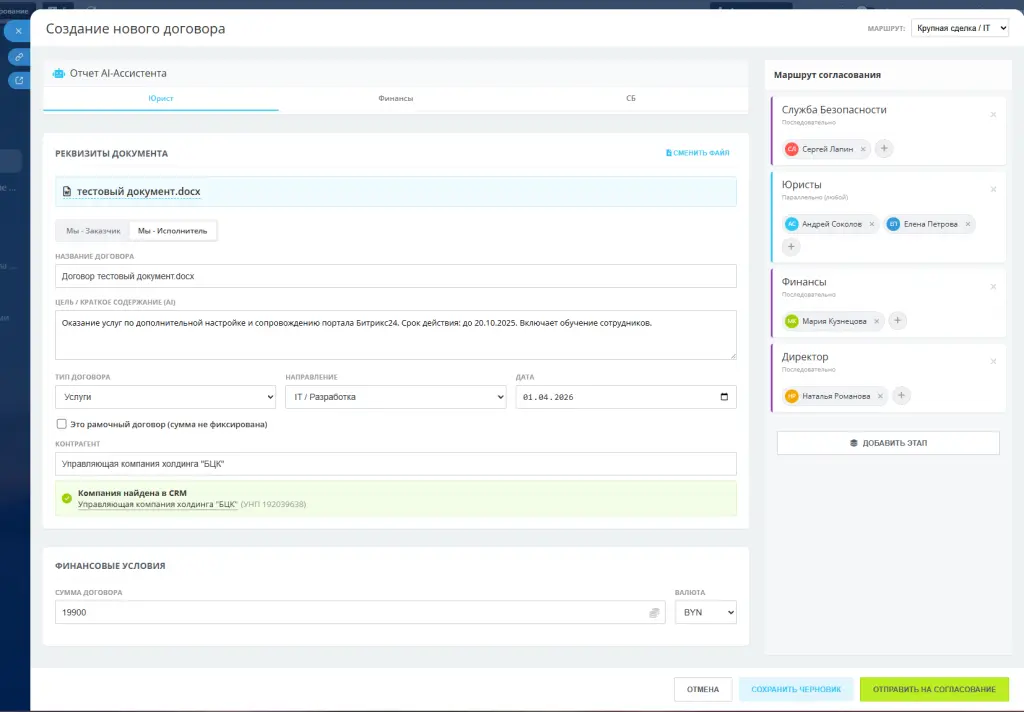The height and width of the screenshot is (712, 1024).
Task: Remove Елена Петрова from Юристы stage
Action: [x=967, y=224]
